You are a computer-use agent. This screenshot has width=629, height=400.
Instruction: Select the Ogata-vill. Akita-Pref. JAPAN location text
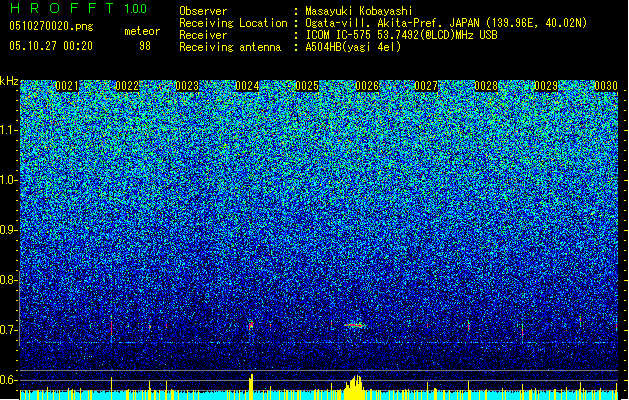(446, 23)
